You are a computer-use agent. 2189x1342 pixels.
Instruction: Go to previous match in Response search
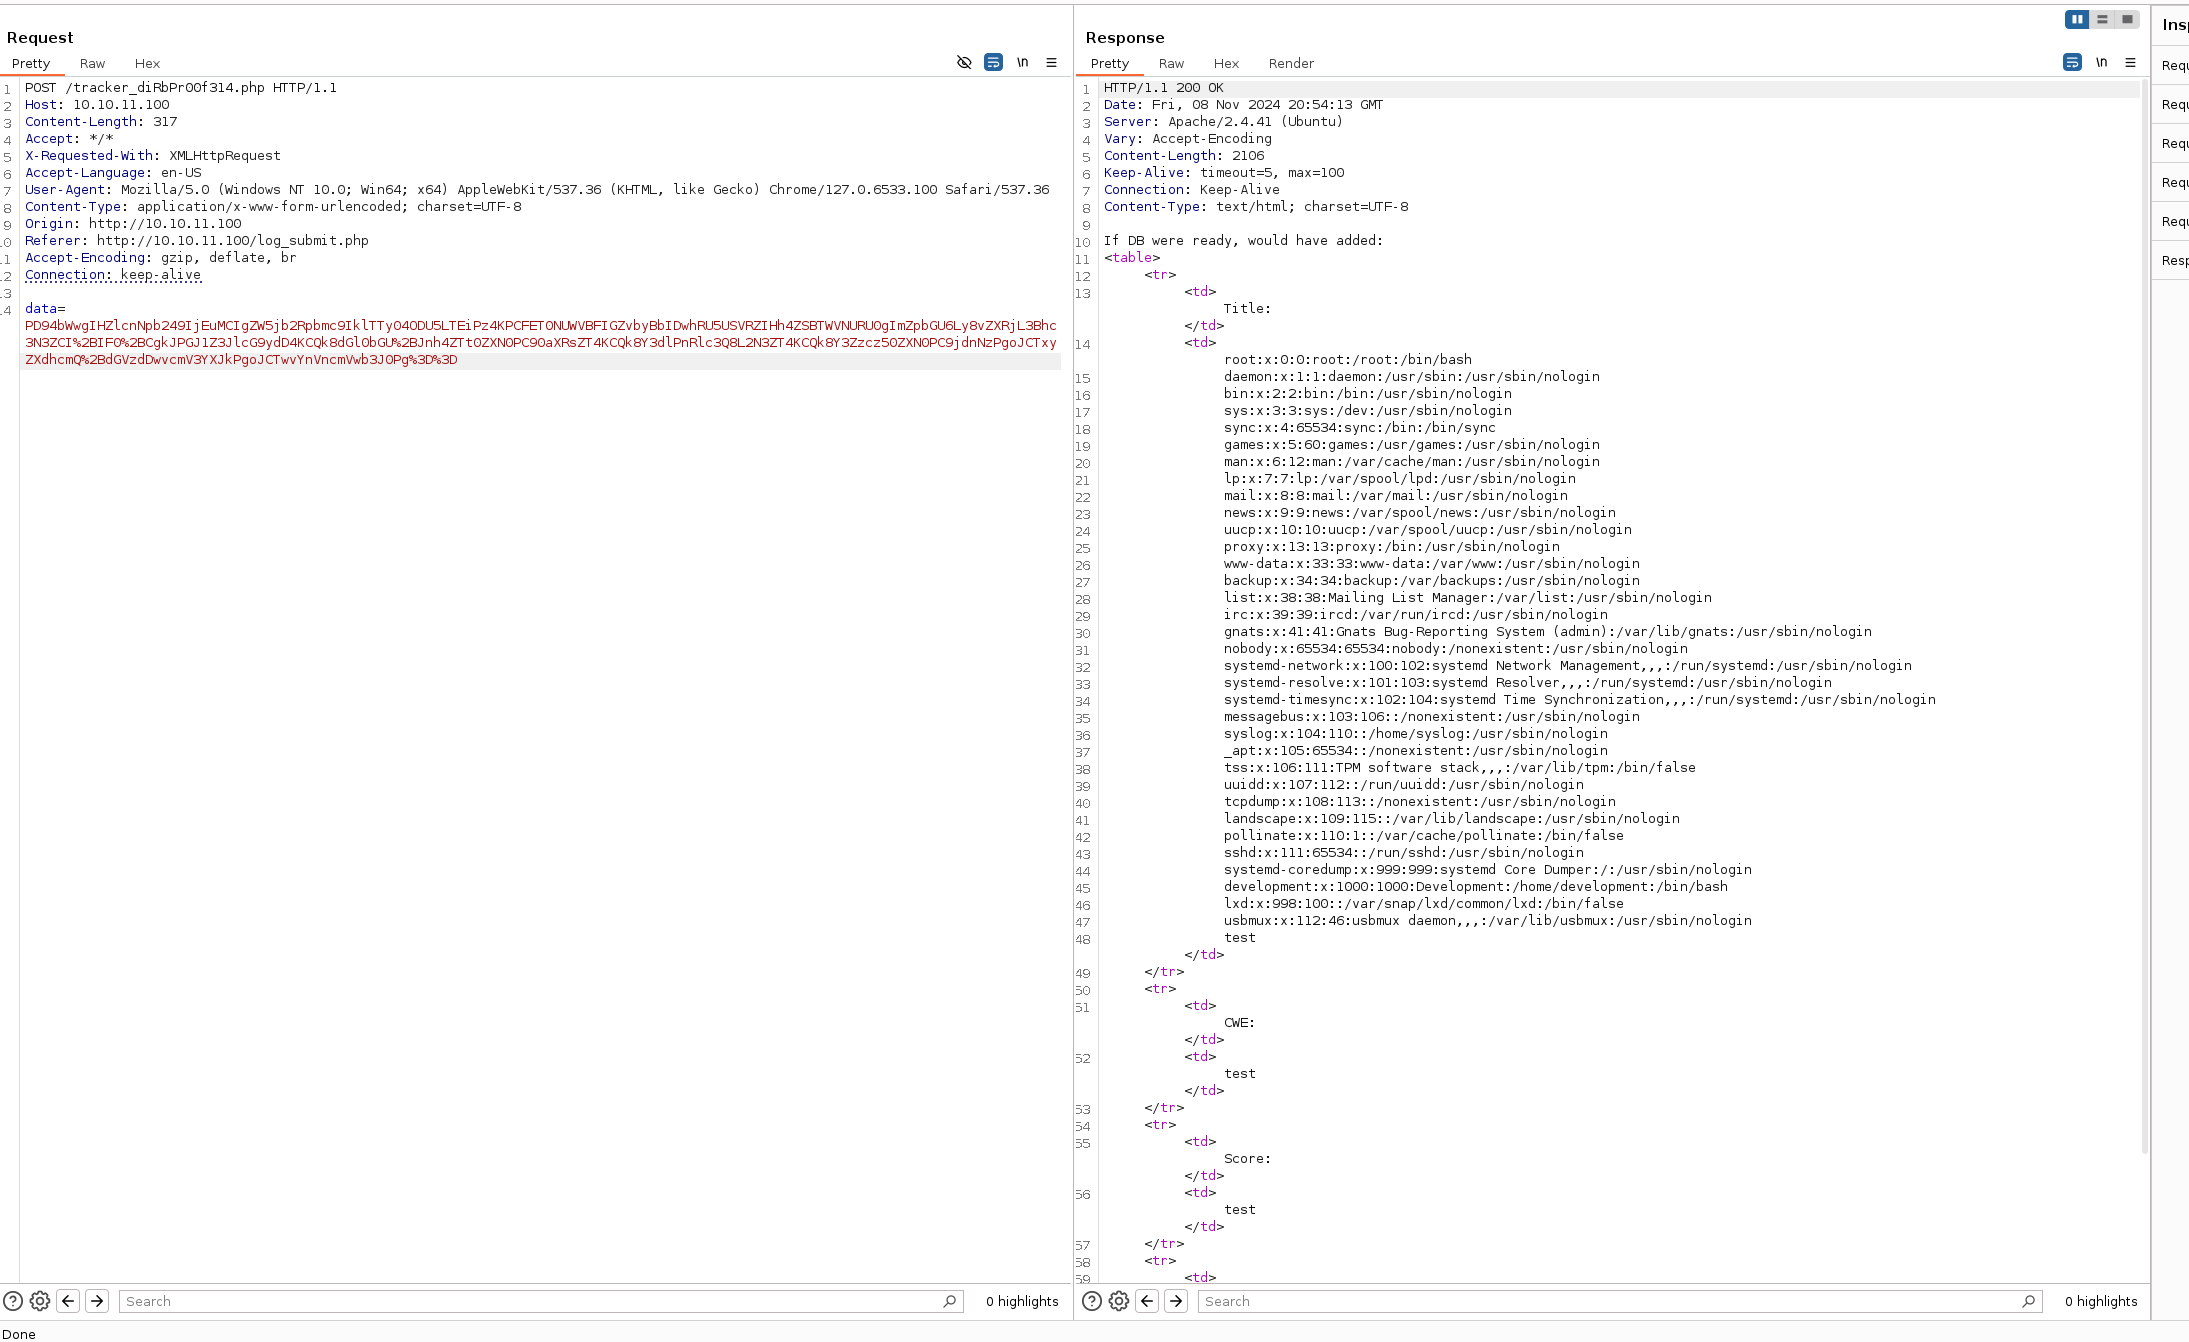coord(1147,1301)
